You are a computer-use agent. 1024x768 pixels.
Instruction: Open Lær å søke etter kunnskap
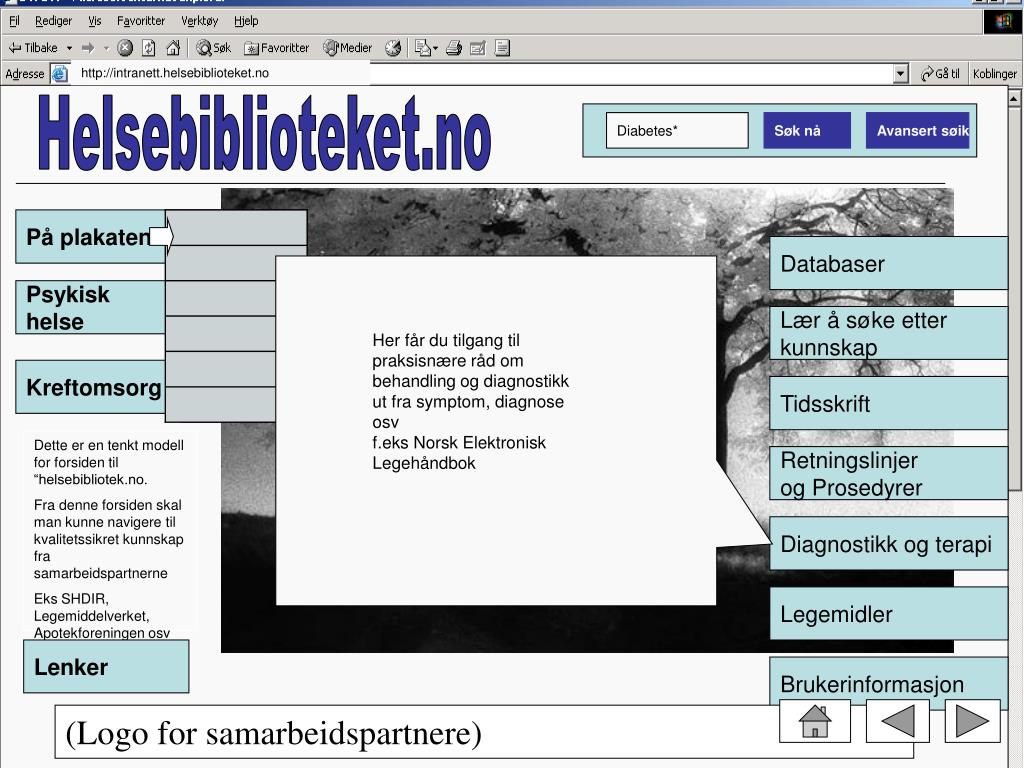point(889,333)
